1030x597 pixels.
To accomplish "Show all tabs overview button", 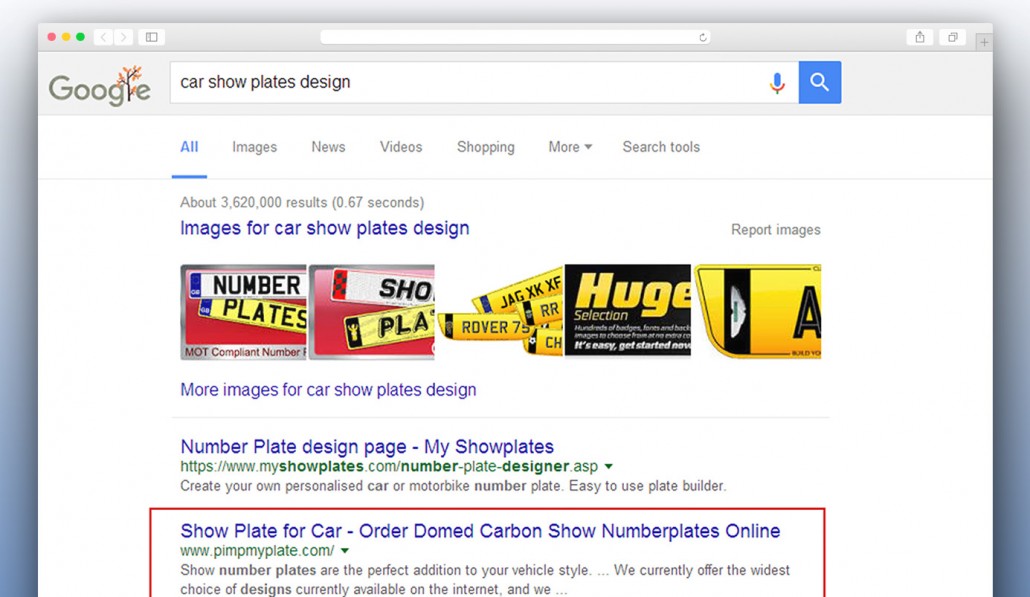I will coord(952,37).
